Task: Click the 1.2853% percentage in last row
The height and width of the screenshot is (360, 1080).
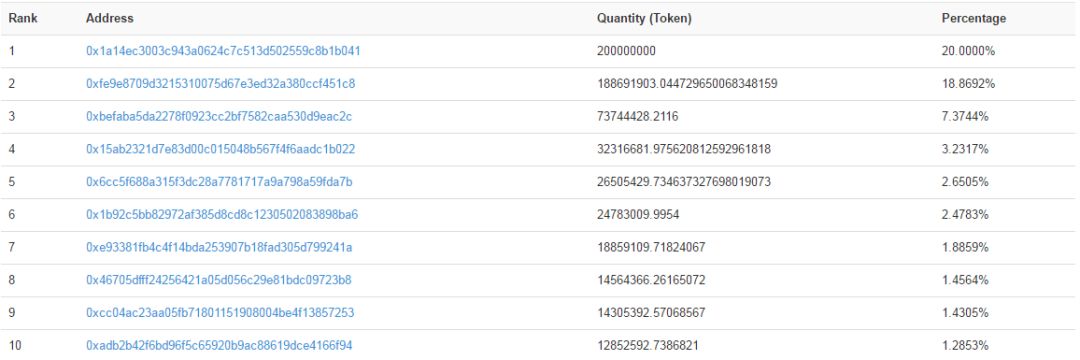Action: (x=965, y=346)
